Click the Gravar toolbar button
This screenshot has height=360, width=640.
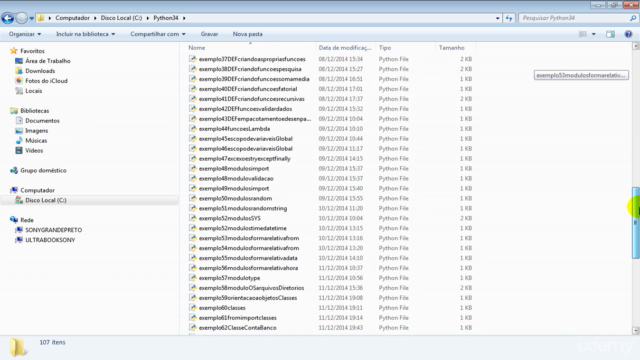click(209, 34)
